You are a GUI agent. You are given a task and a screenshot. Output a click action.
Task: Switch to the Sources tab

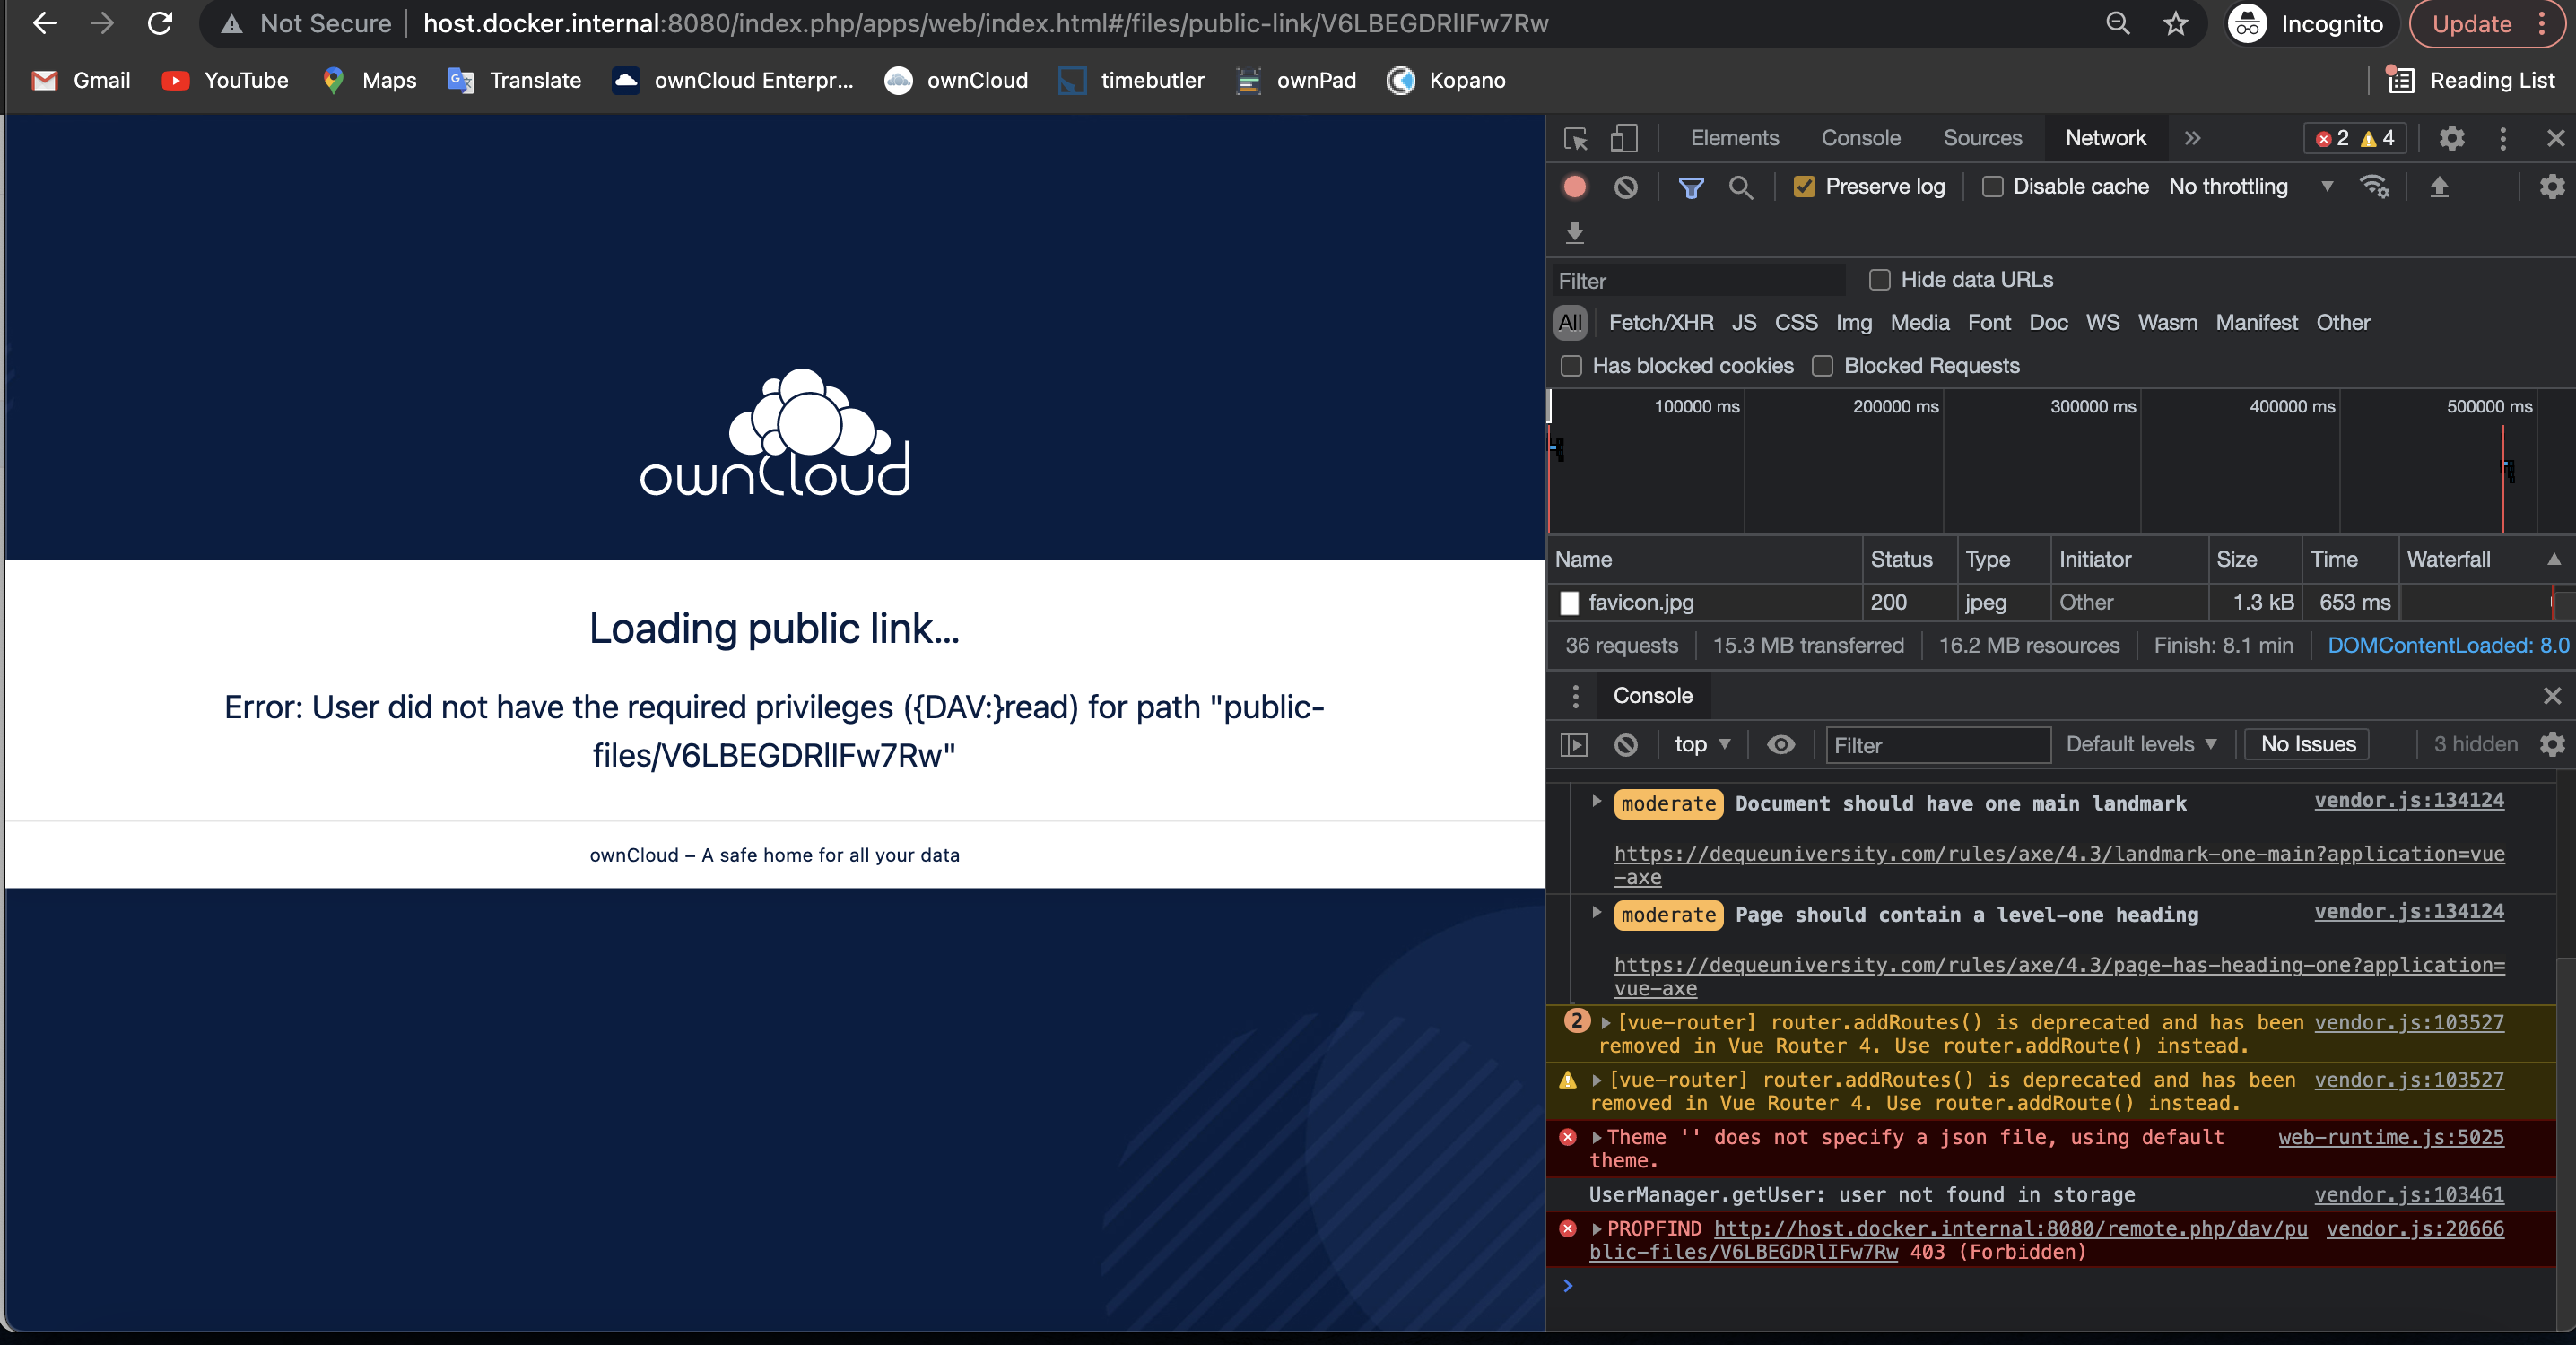click(1981, 138)
